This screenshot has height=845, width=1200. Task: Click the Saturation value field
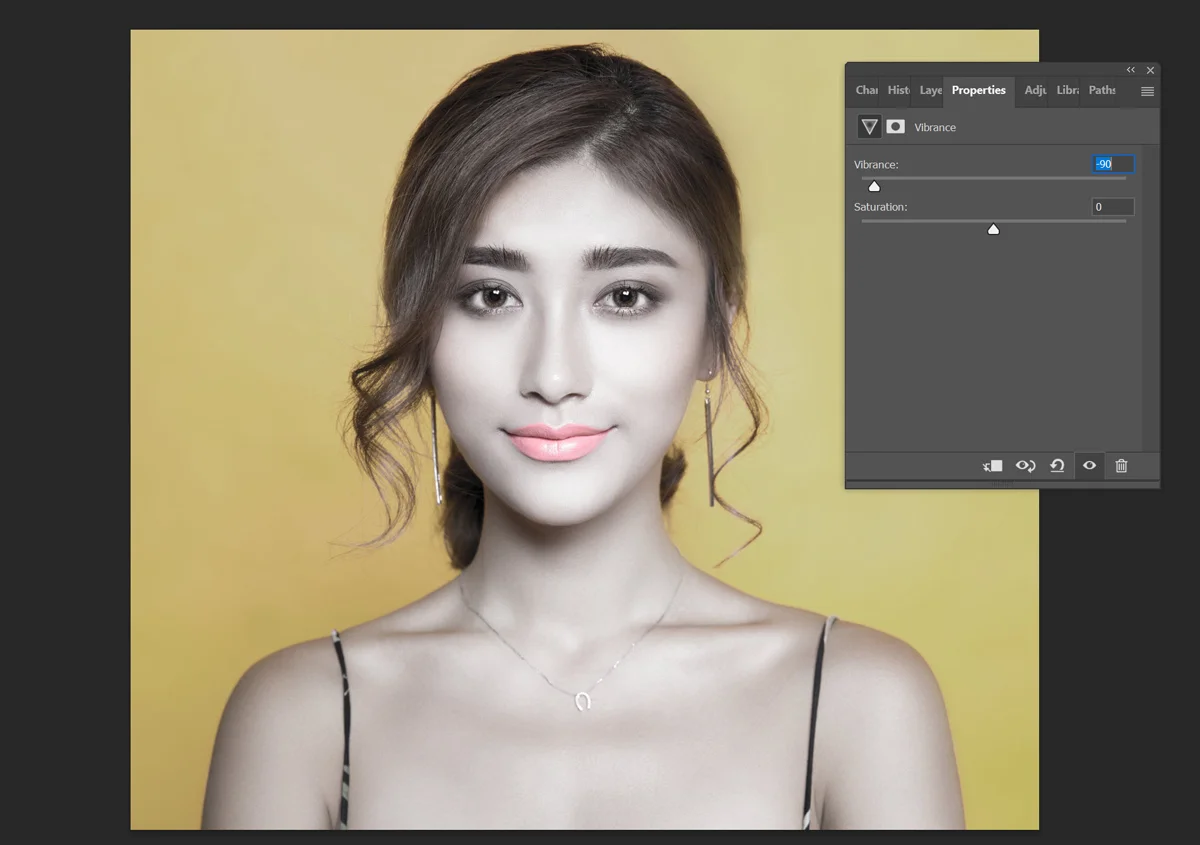click(x=1113, y=207)
